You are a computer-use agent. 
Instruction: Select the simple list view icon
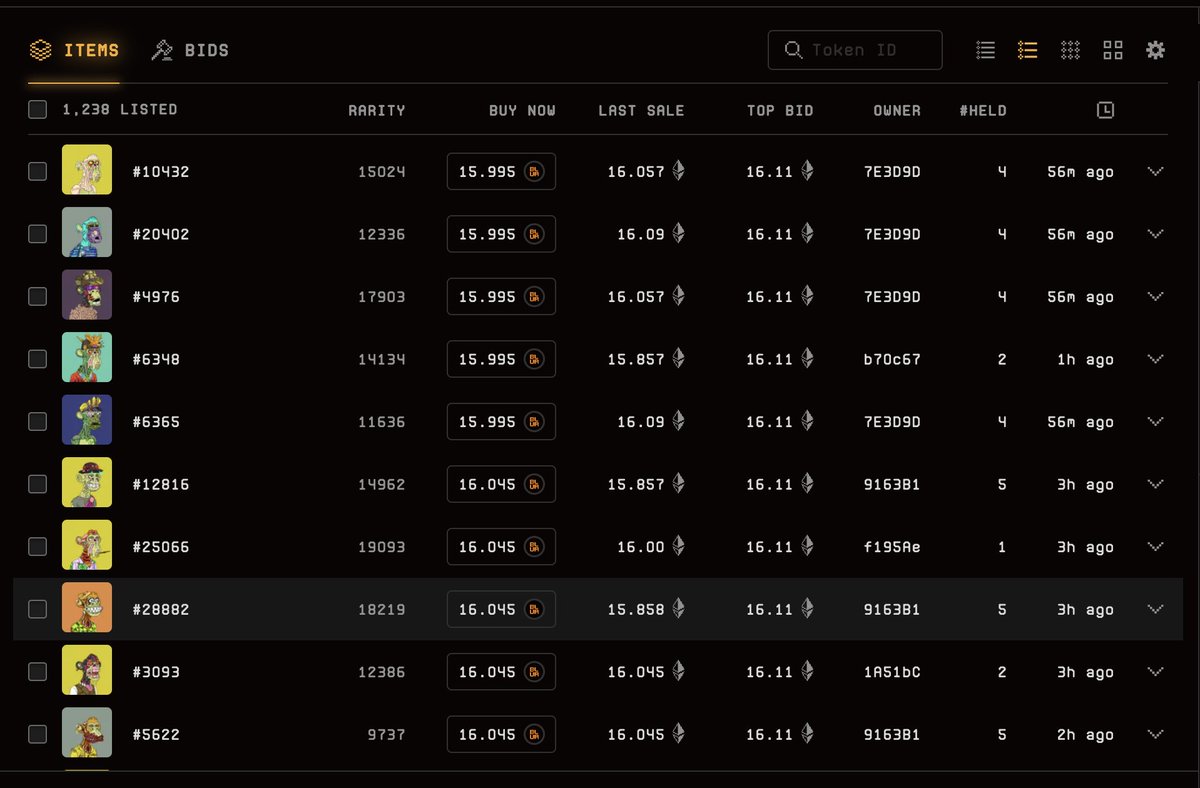pos(985,50)
